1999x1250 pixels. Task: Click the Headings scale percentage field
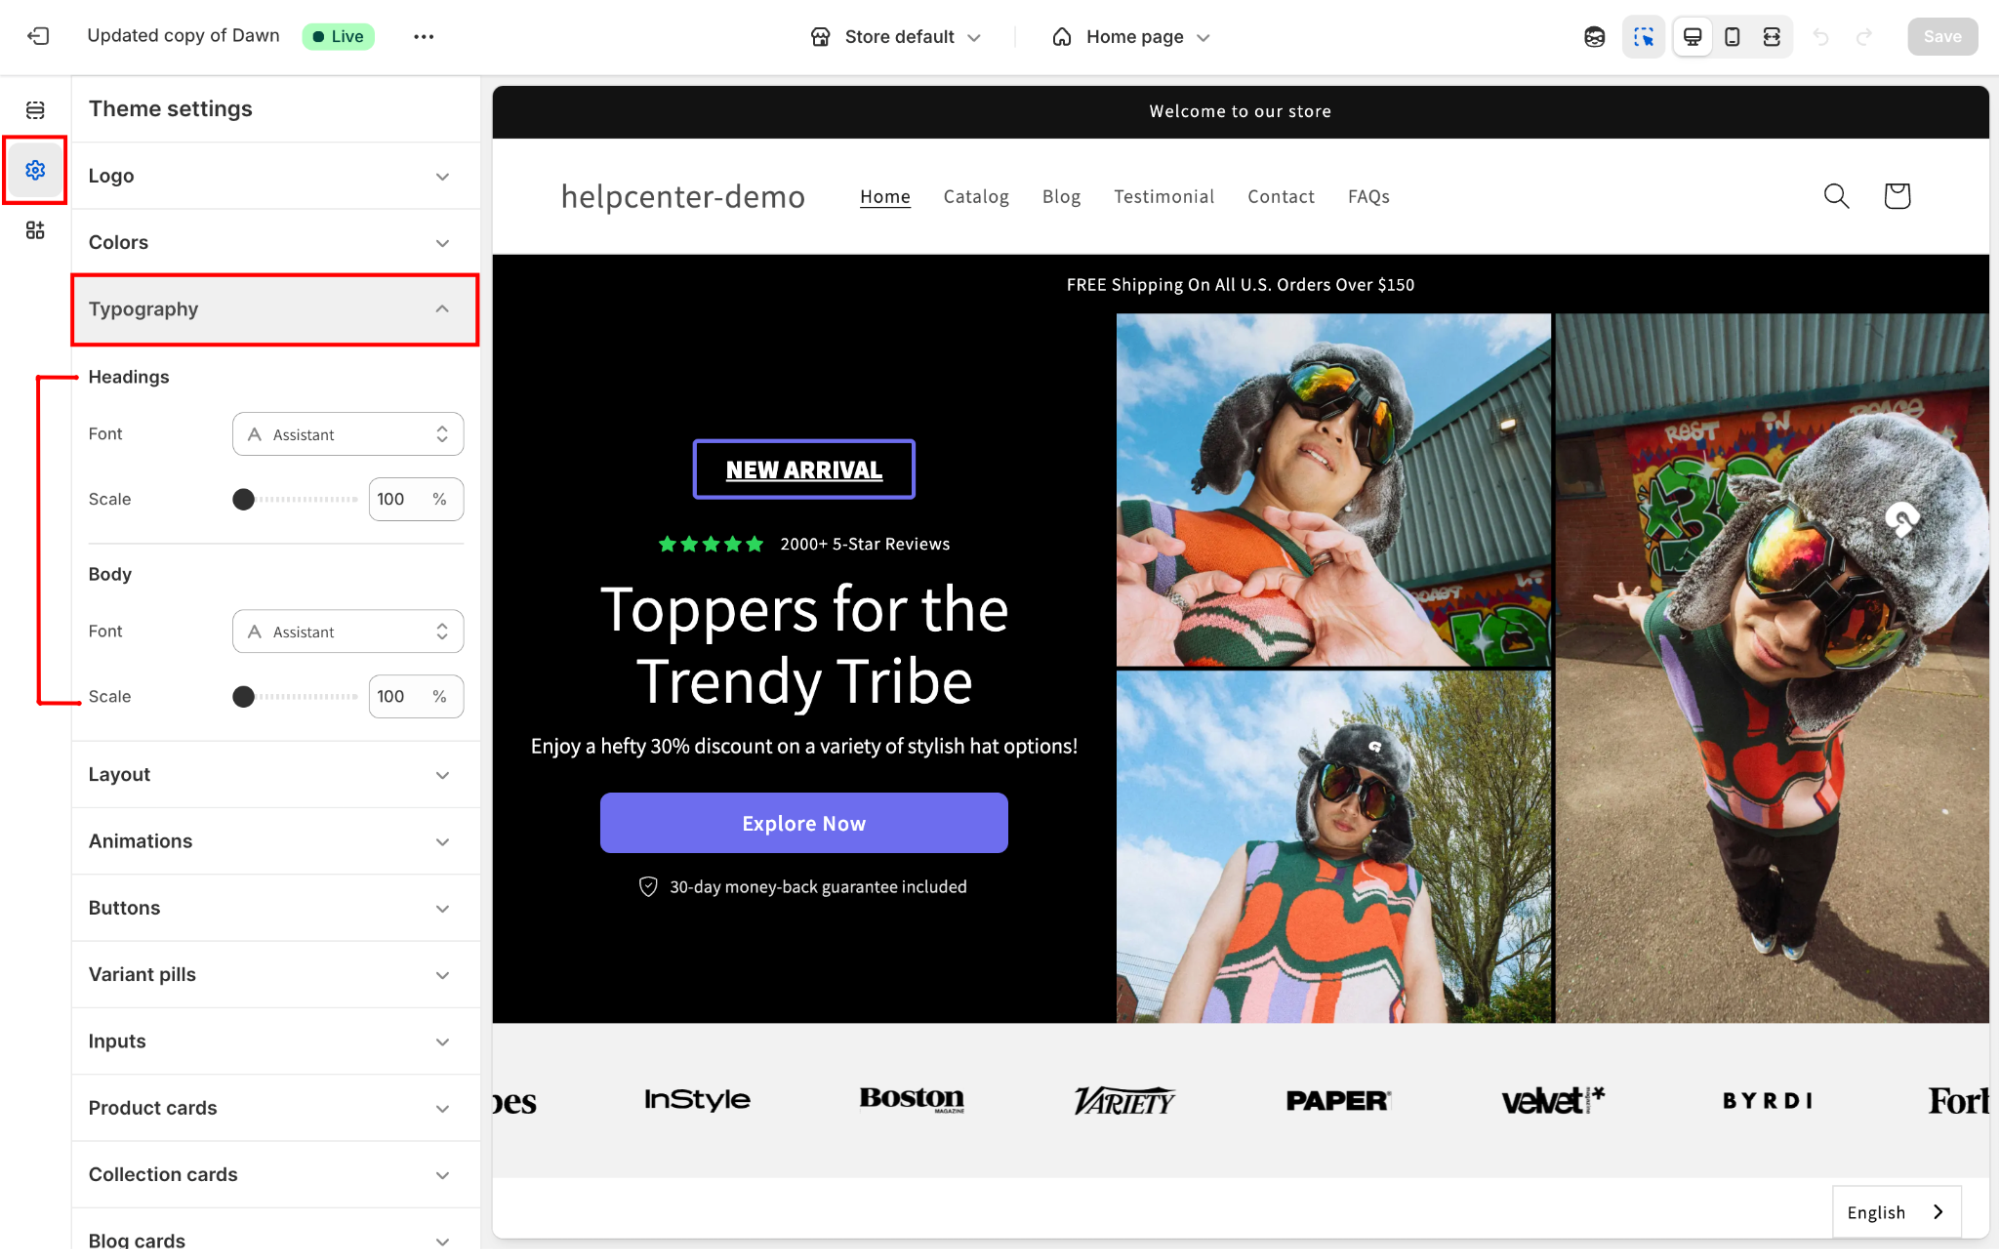pyautogui.click(x=397, y=499)
